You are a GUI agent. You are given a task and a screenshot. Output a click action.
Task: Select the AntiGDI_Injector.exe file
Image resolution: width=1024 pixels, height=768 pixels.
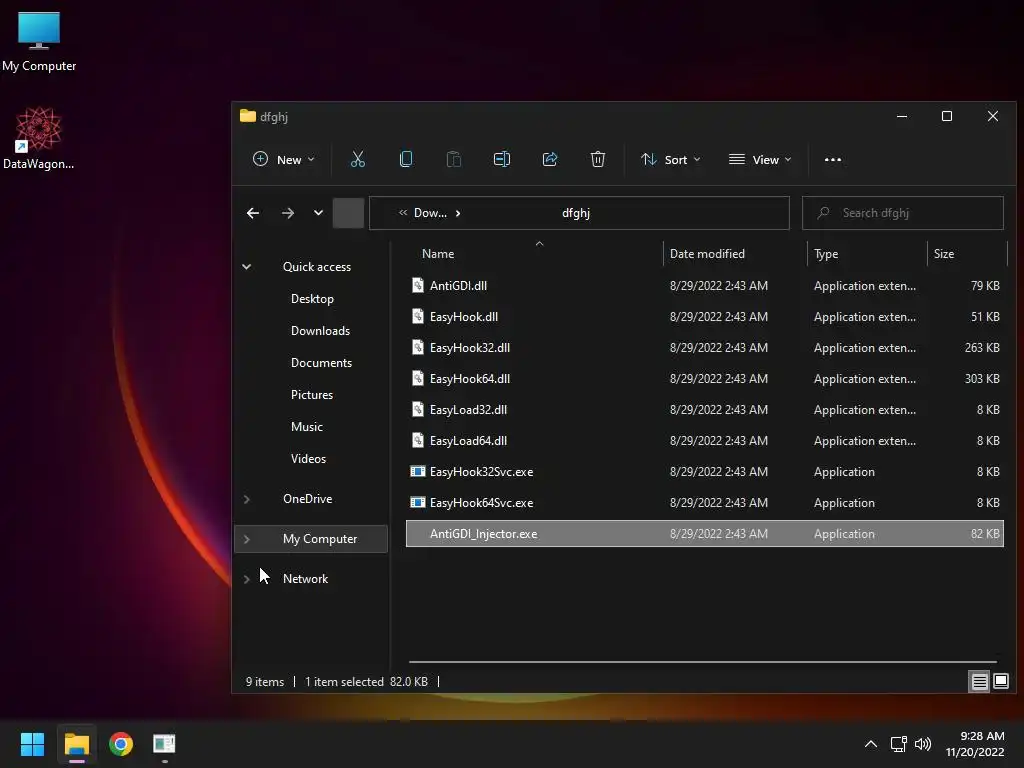pos(705,534)
